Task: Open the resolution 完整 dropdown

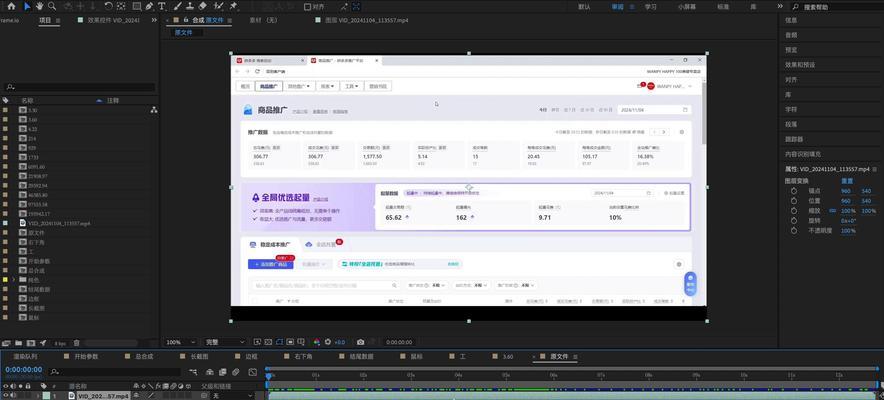Action: tap(225, 342)
